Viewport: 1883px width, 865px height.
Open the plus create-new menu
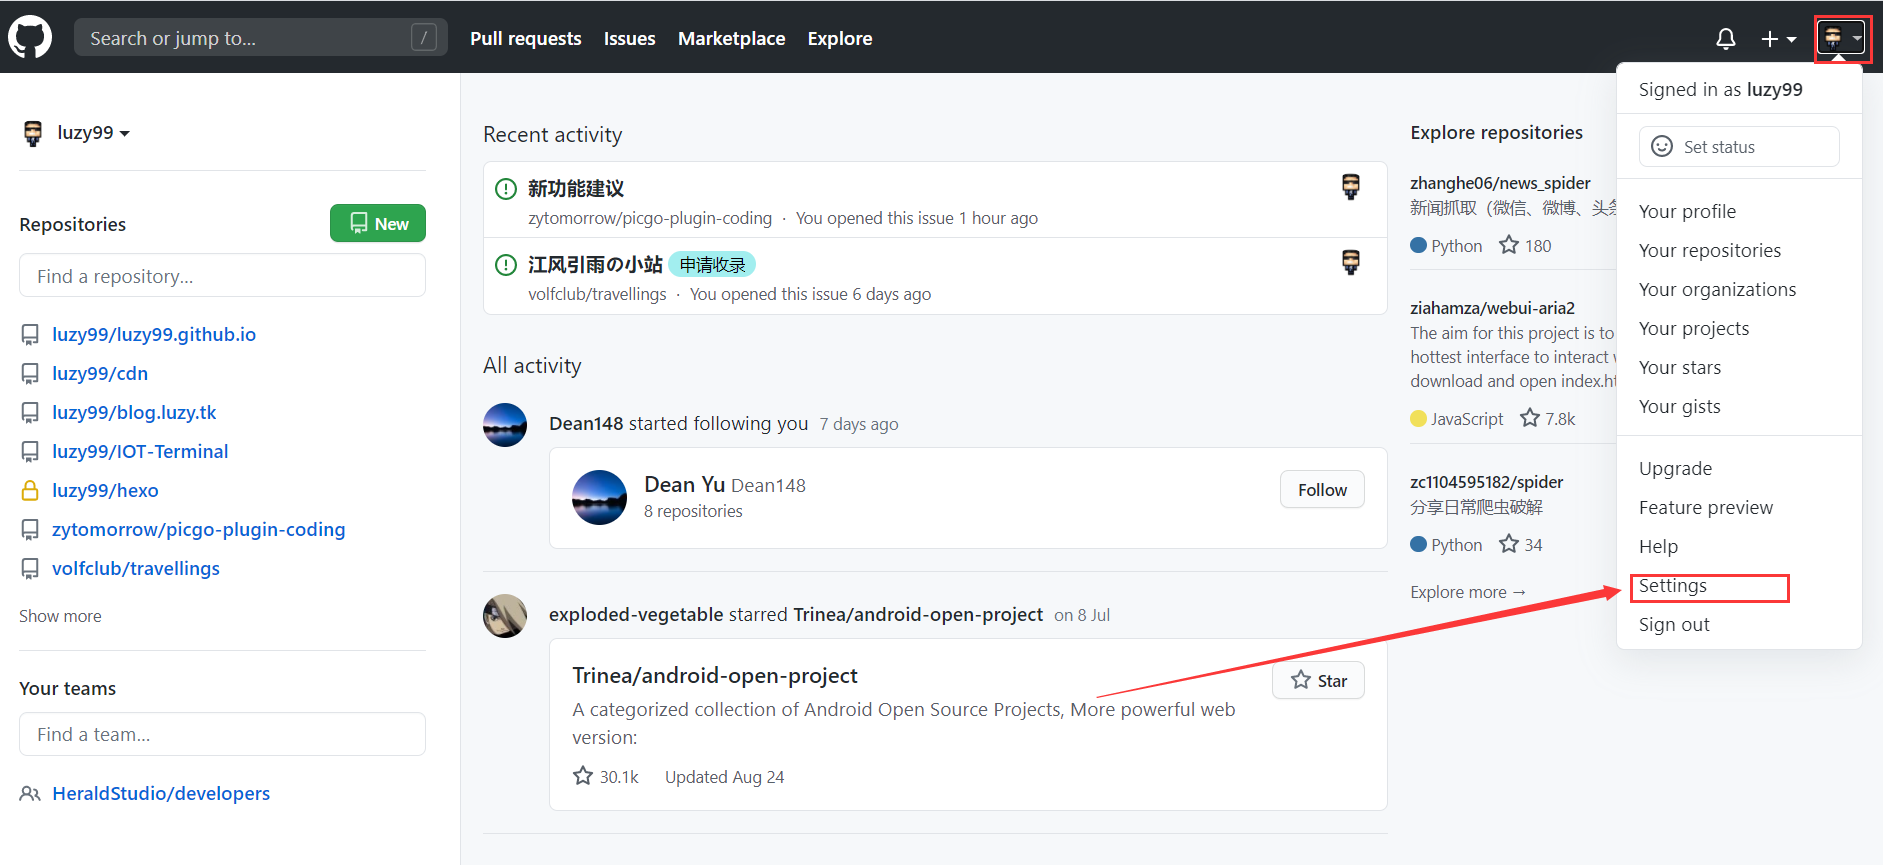tap(1778, 39)
